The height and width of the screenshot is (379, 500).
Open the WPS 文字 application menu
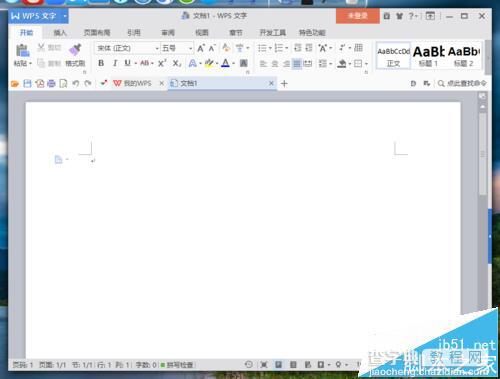point(38,16)
